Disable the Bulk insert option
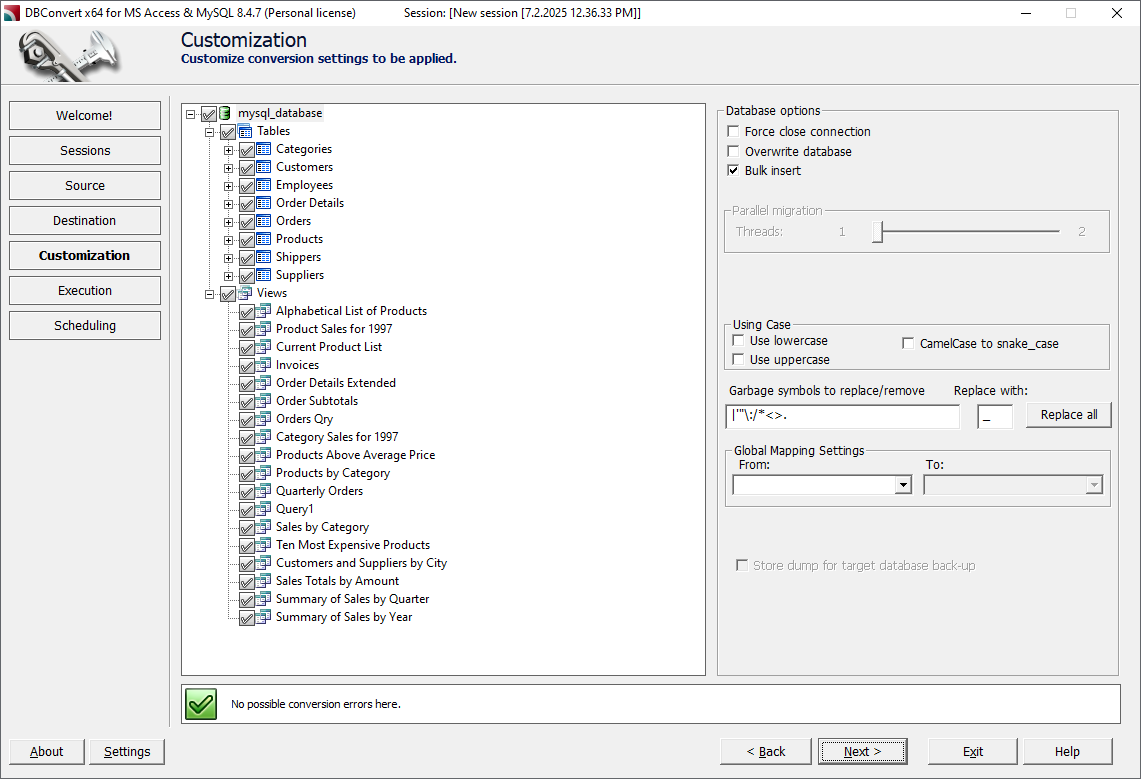Screen dimensions: 1141x779 (733, 170)
